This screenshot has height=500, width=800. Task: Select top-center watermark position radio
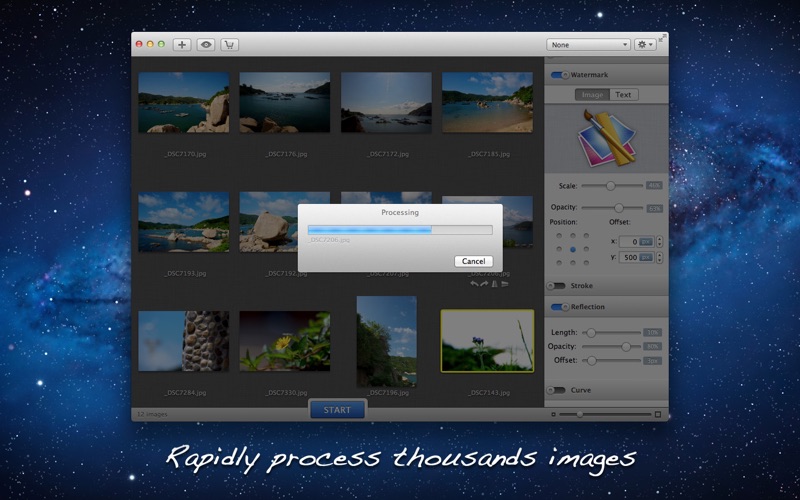pyautogui.click(x=572, y=236)
